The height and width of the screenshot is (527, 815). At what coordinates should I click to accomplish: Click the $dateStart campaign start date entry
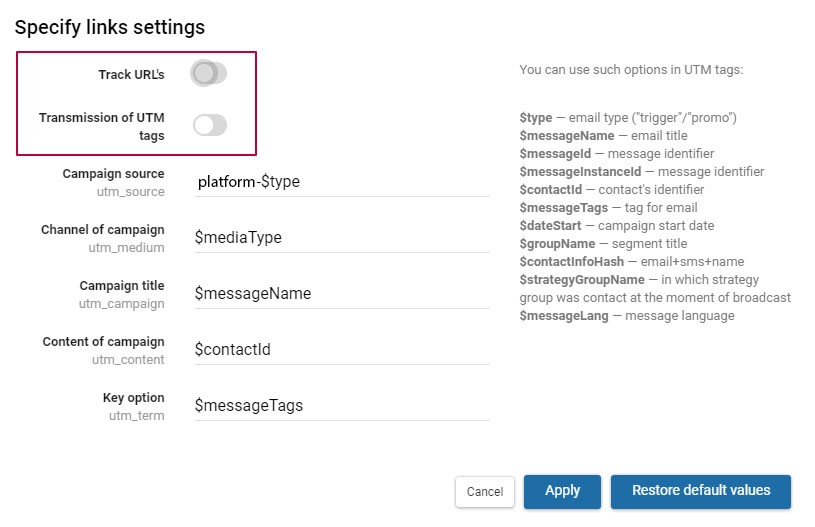point(617,226)
